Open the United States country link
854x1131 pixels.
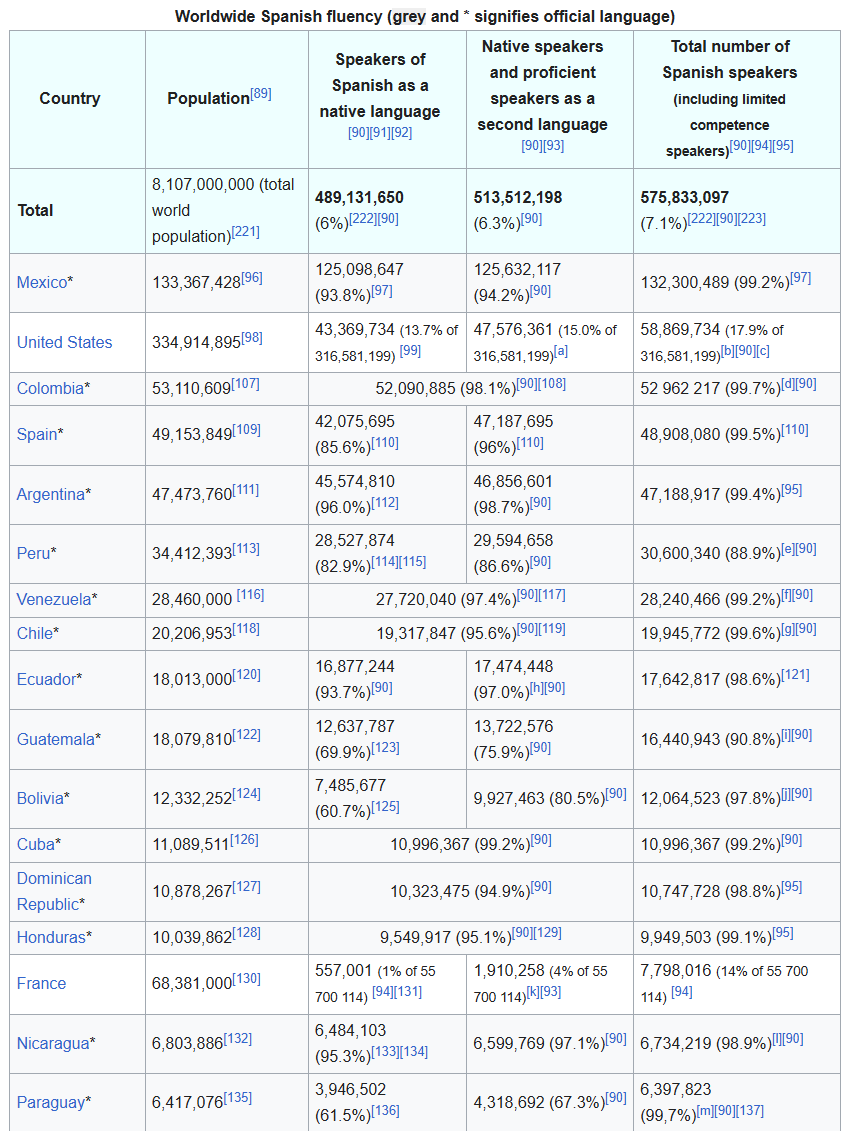(x=64, y=343)
